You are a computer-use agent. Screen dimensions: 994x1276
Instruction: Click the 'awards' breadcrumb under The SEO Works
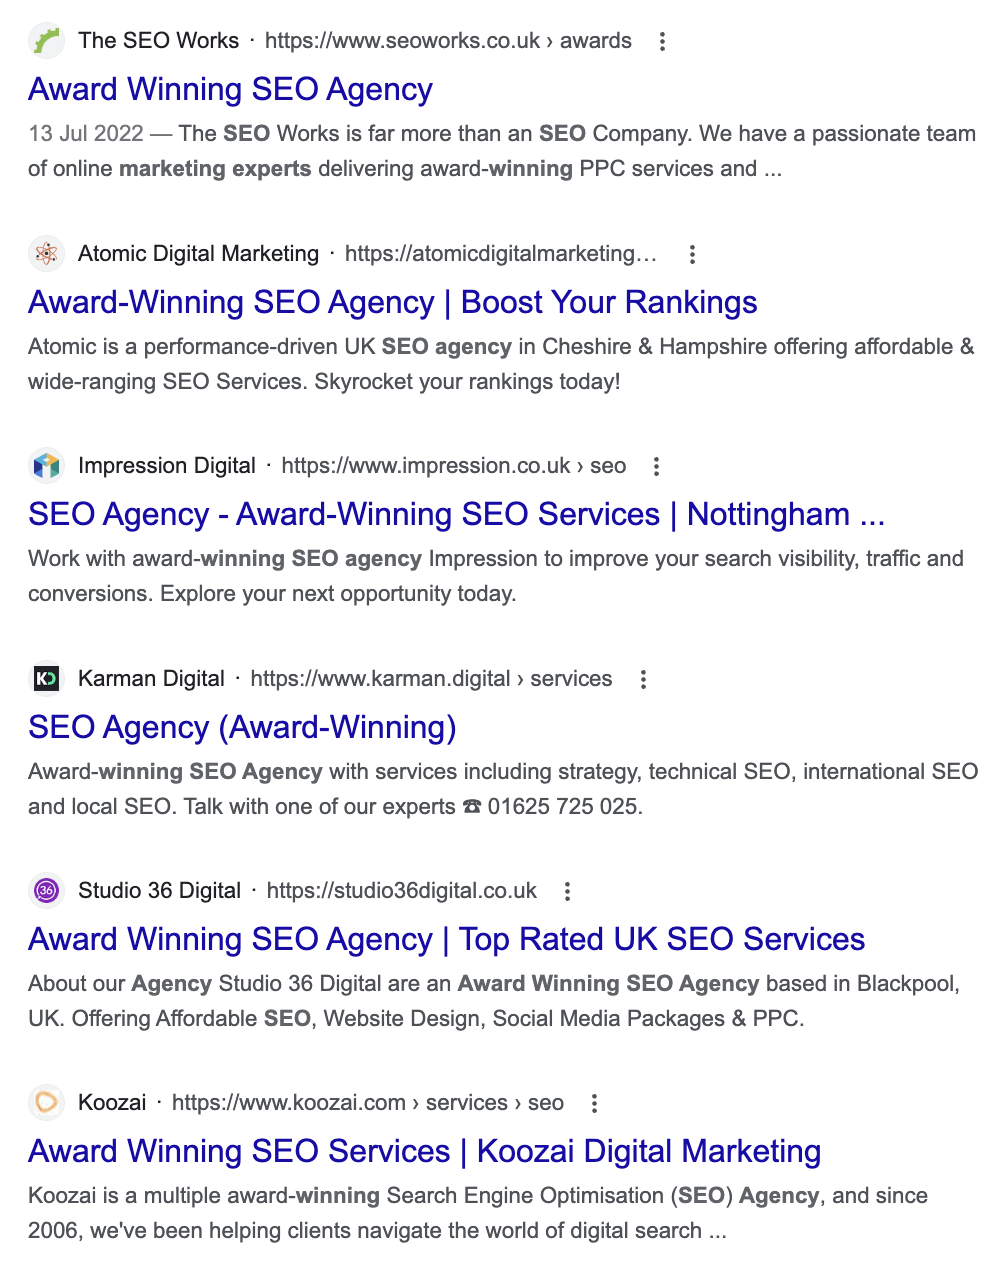tap(595, 41)
